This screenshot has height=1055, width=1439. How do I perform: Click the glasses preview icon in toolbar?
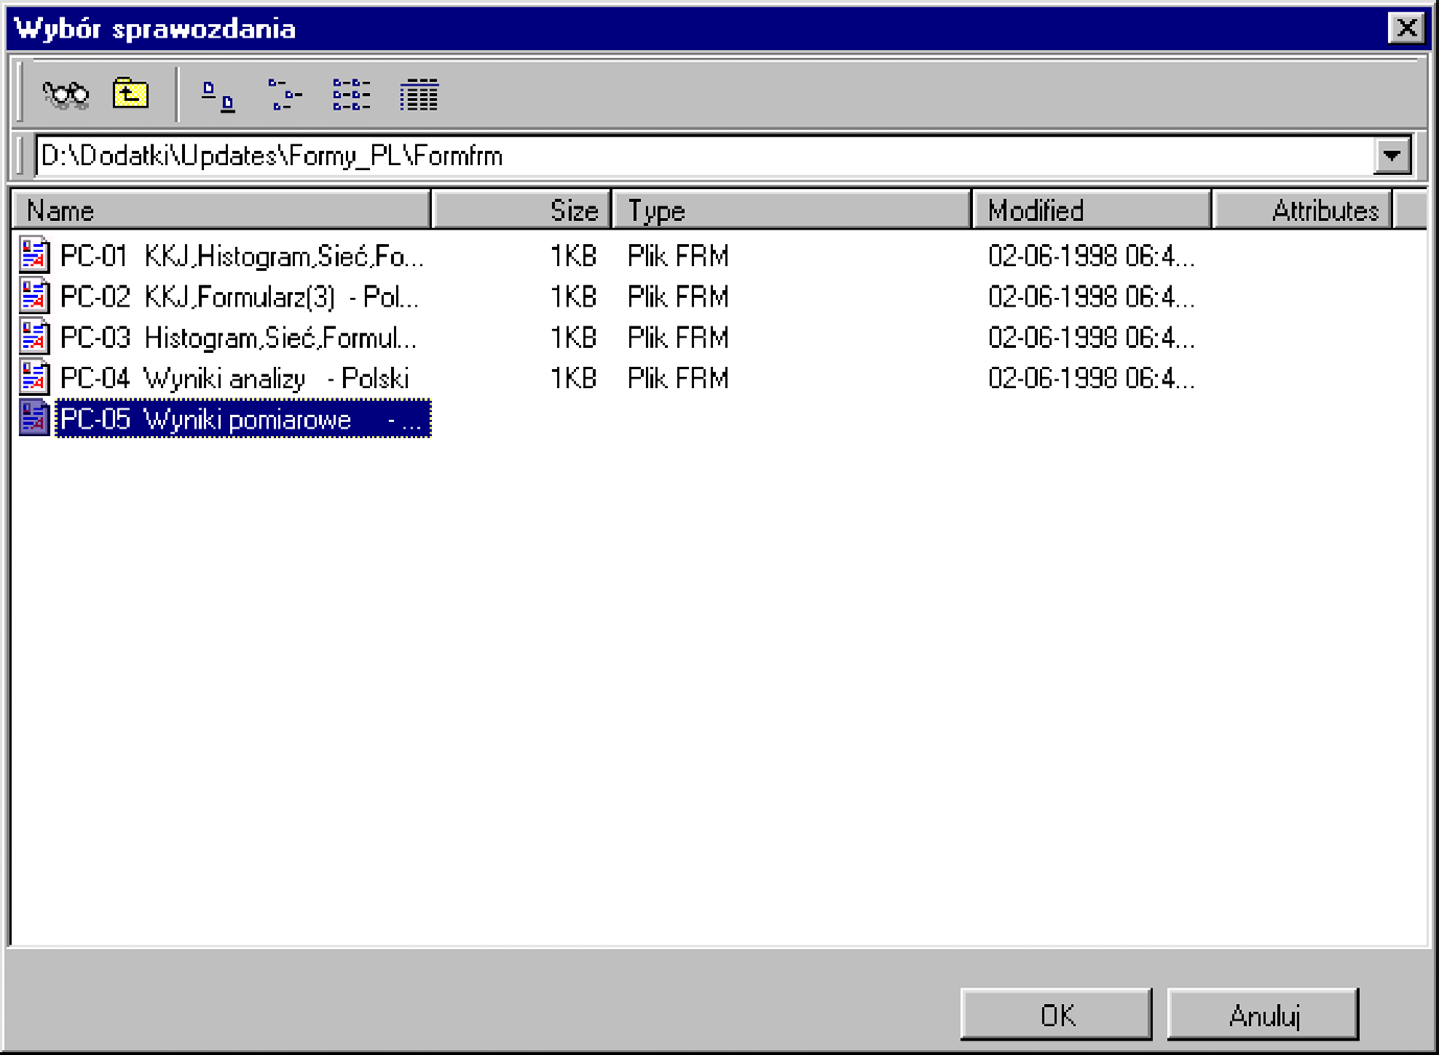pos(66,95)
